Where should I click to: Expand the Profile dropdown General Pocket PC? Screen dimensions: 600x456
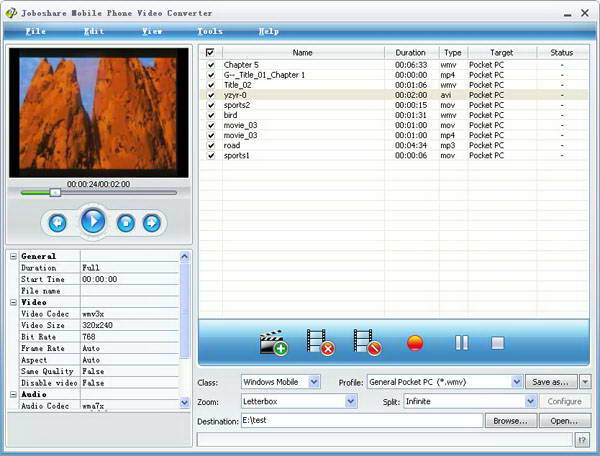coord(517,382)
